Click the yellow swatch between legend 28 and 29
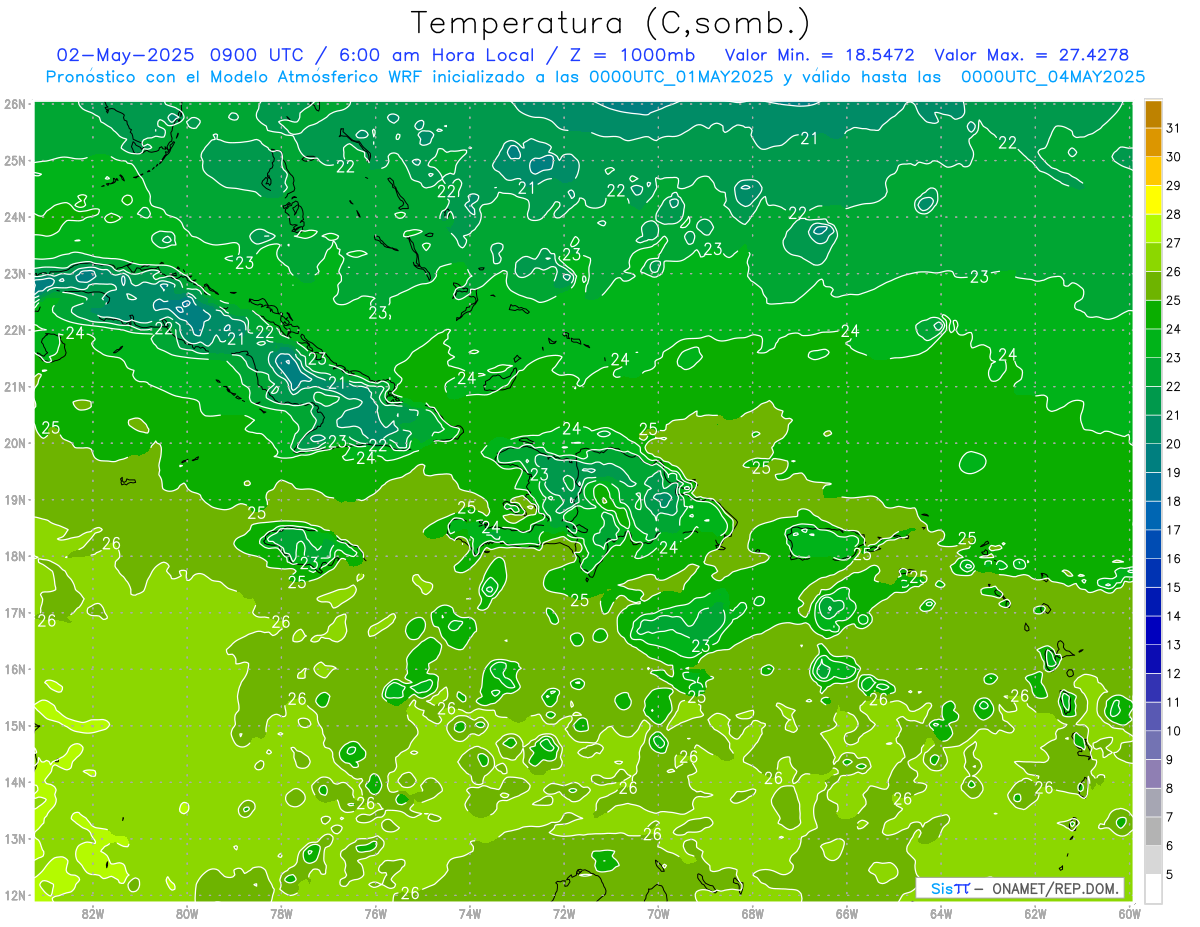Image resolution: width=1200 pixels, height=927 pixels. click(1153, 200)
